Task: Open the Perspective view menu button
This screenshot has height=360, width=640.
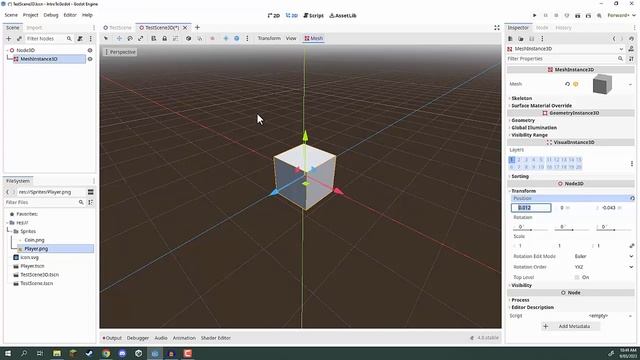Action: point(120,52)
